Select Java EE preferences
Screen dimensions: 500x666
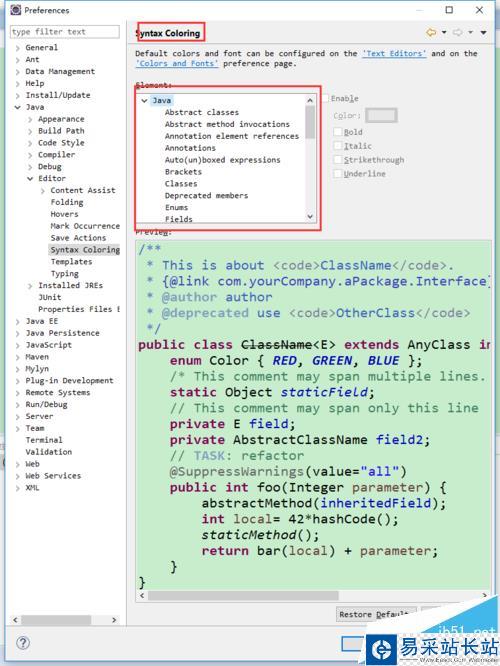click(x=42, y=321)
